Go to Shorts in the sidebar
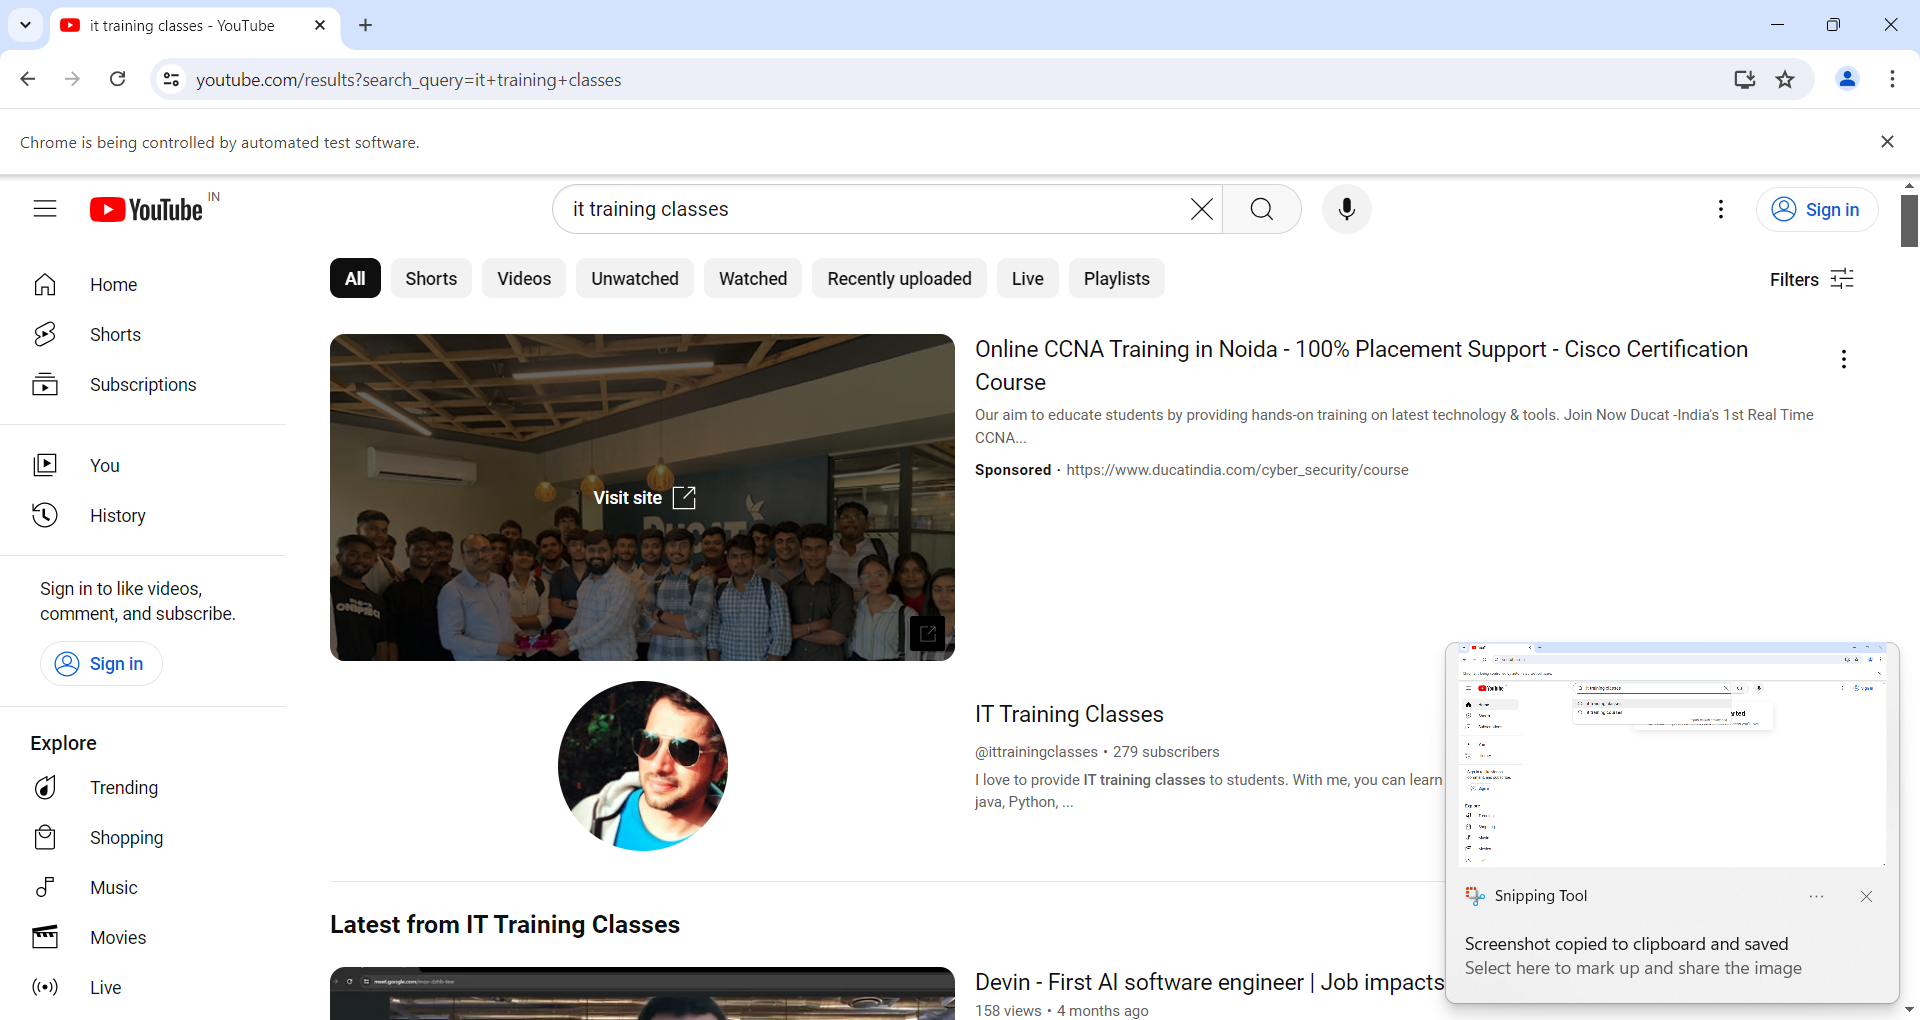Screen dimensions: 1920x1020 [115, 335]
